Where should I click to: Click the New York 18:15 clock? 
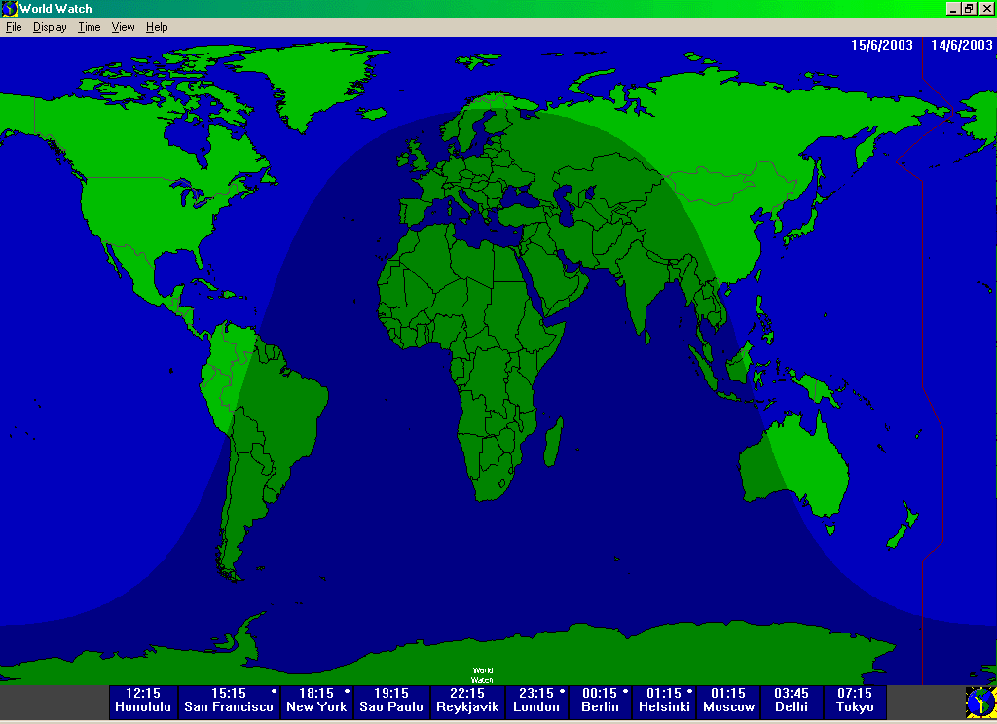(317, 700)
